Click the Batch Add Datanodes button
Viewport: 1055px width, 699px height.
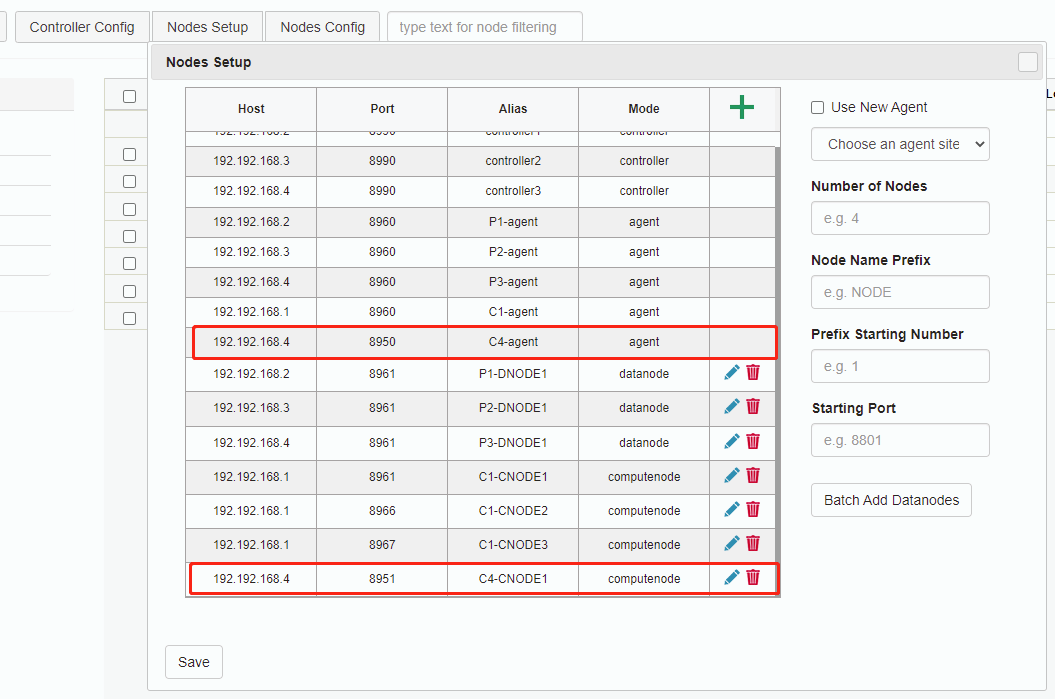point(891,500)
